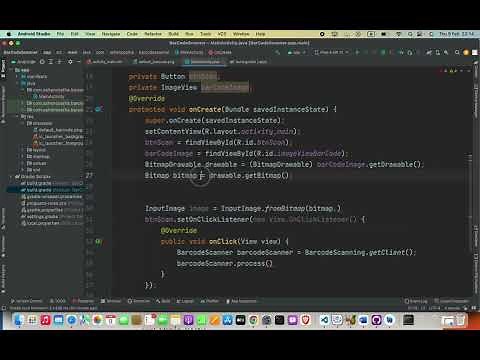
Task: Click the make project hammer icon
Action: tap(277, 52)
